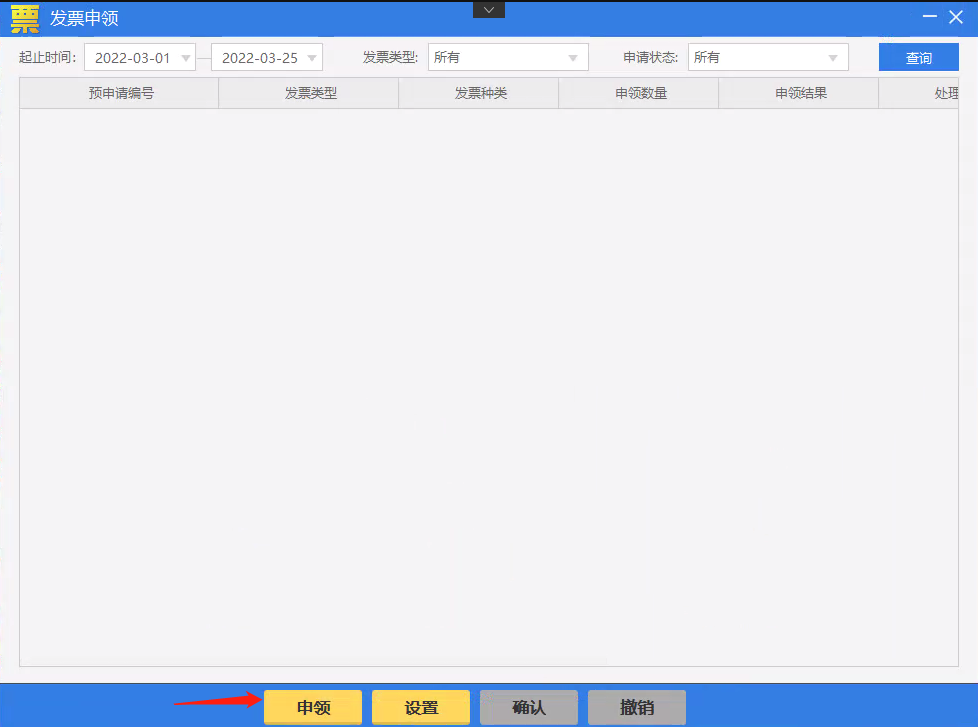Sort by 申领数量 column header
978x727 pixels.
tap(639, 94)
